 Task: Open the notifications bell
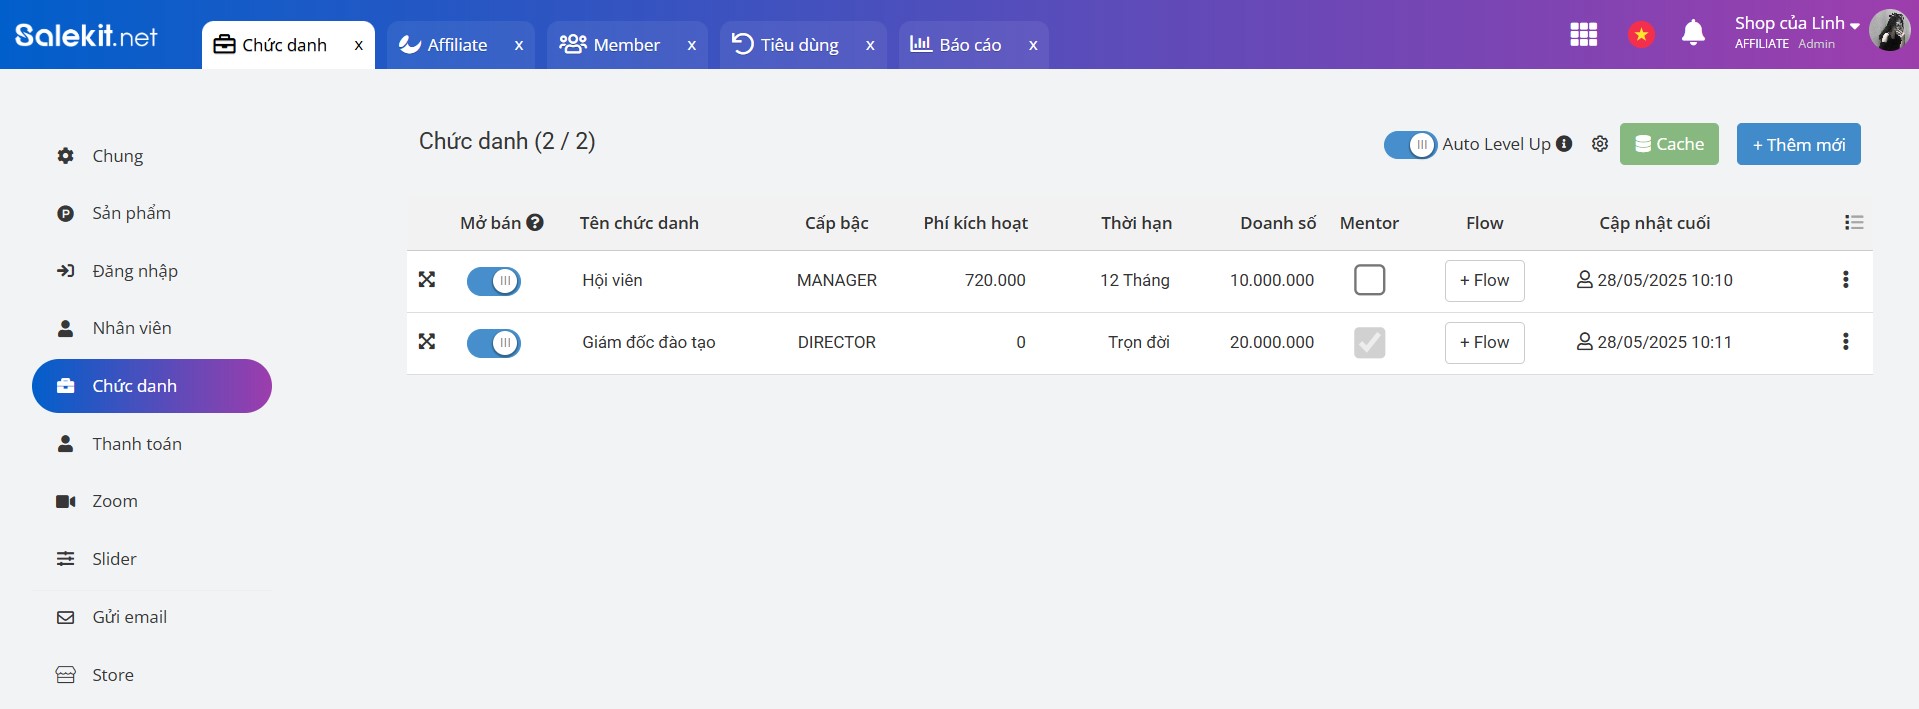coord(1693,33)
